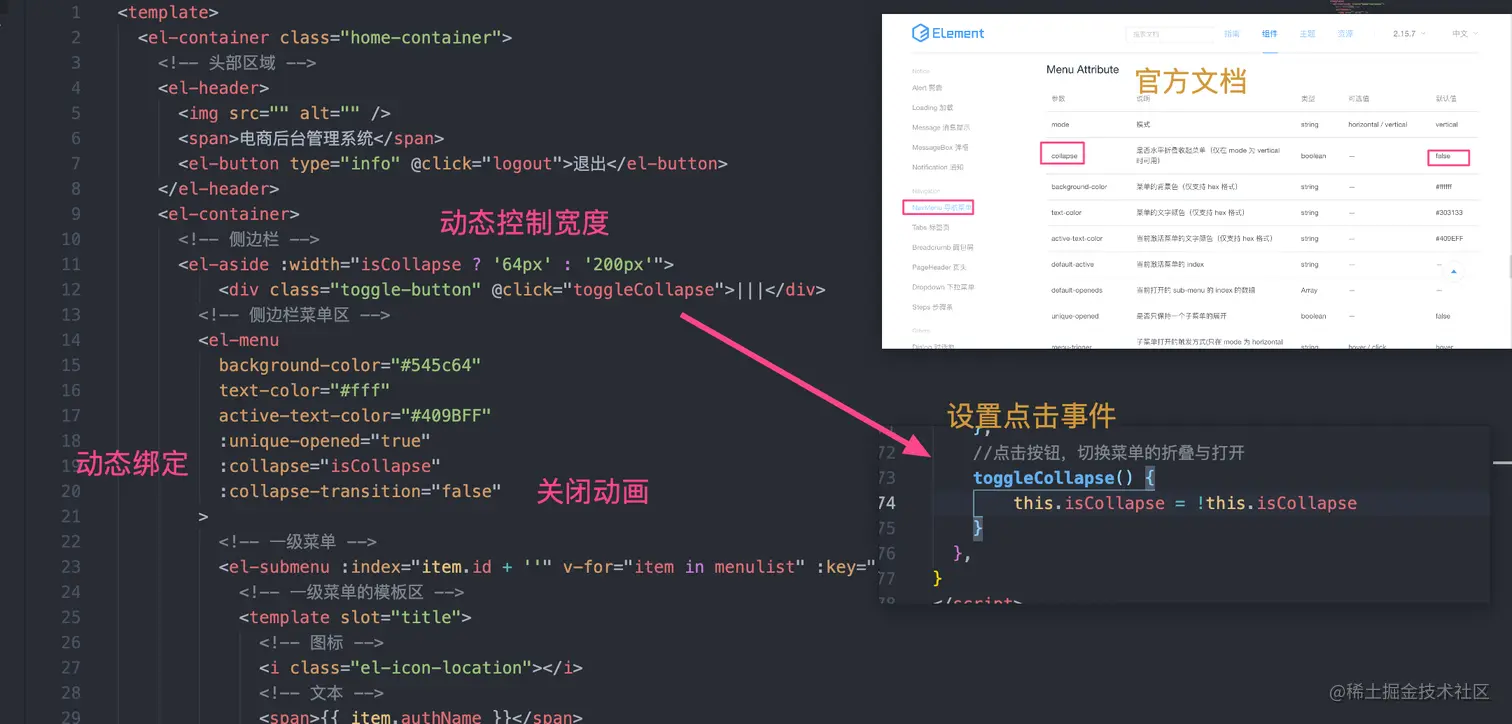Click the :unique-opened="true" line
Image resolution: width=1512 pixels, height=724 pixels.
tap(325, 440)
